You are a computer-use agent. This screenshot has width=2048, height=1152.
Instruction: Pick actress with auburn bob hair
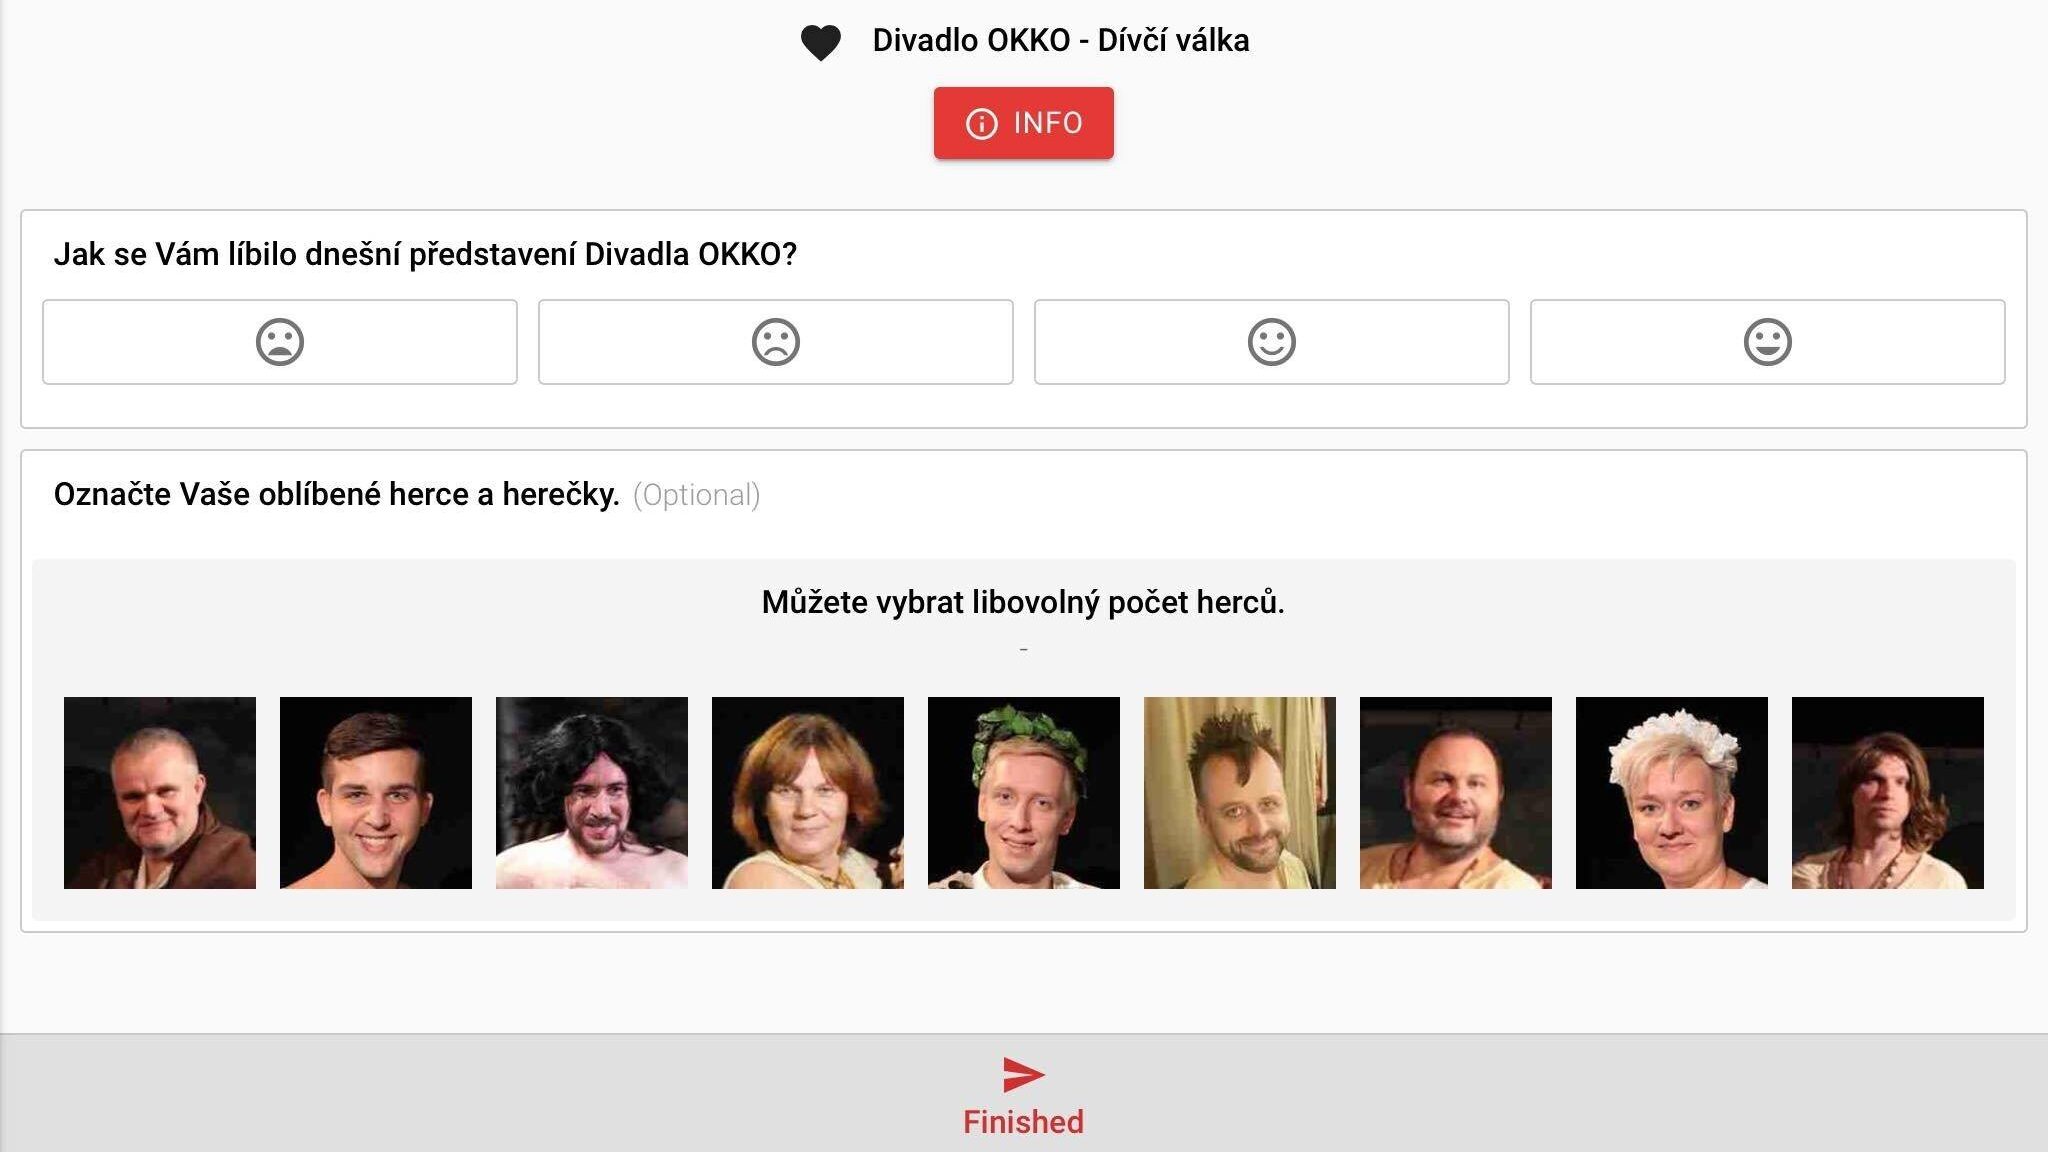[808, 793]
